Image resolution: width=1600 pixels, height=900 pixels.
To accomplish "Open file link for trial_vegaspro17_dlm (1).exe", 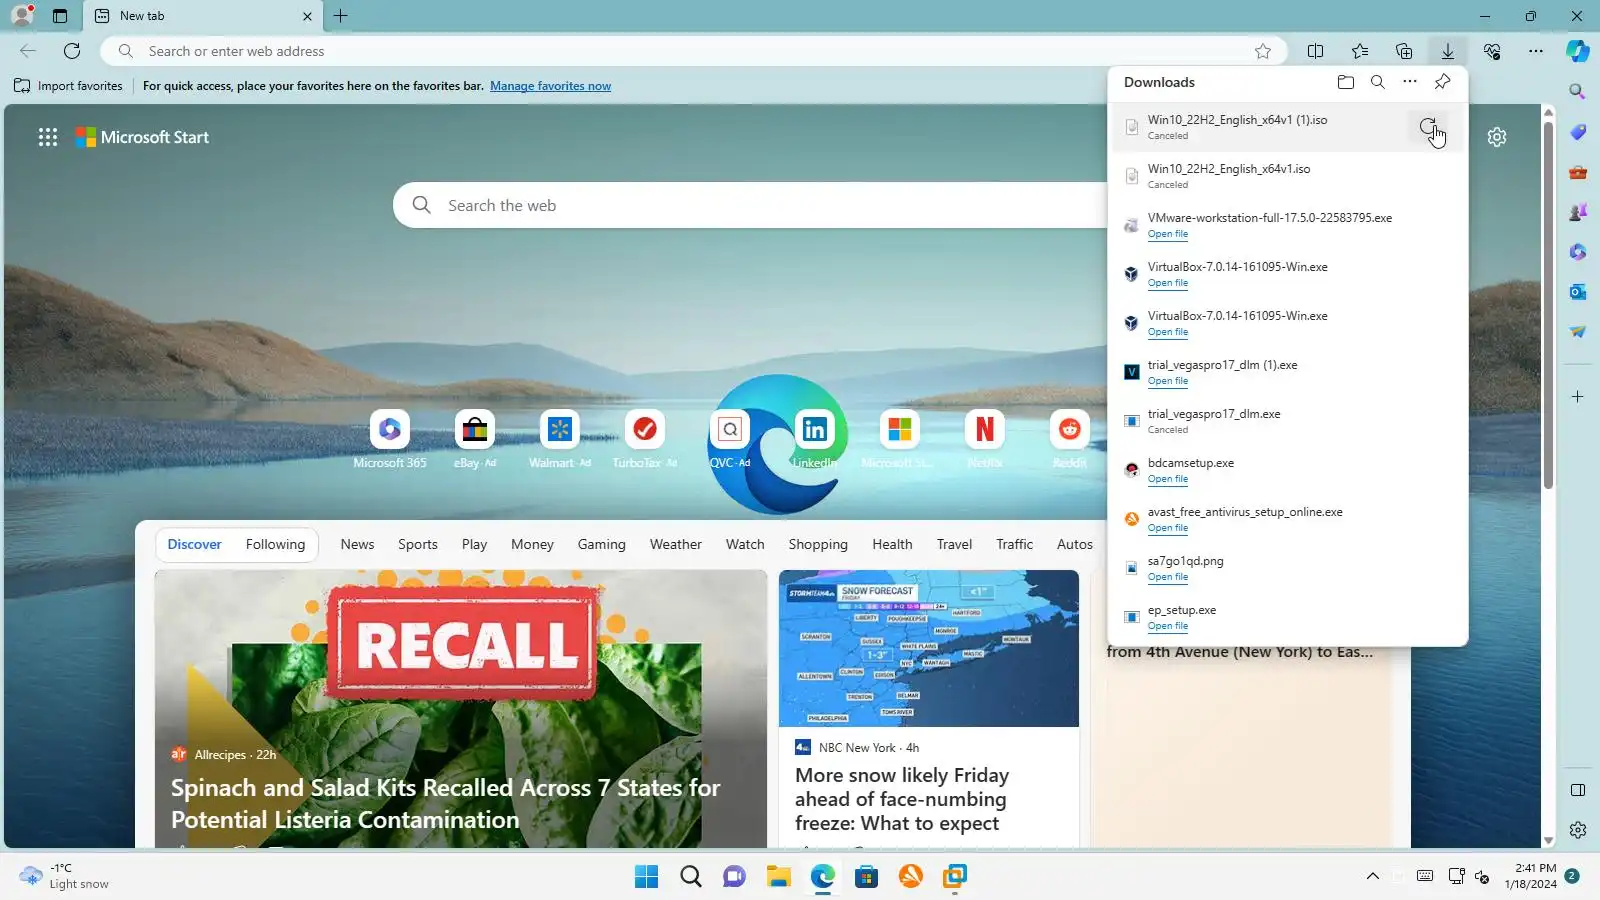I will [1168, 381].
